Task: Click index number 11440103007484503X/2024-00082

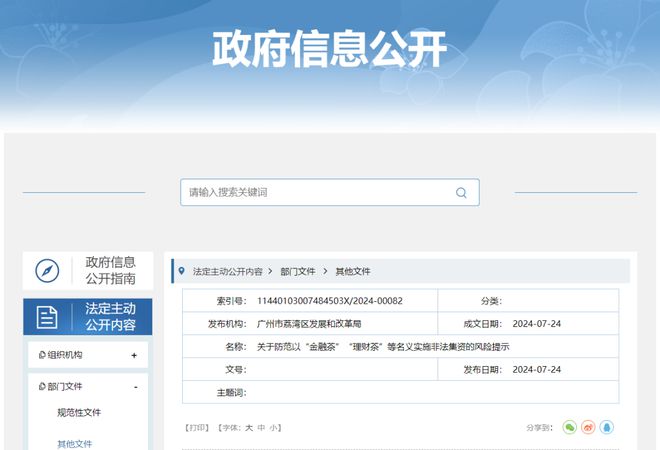Action: coord(330,301)
